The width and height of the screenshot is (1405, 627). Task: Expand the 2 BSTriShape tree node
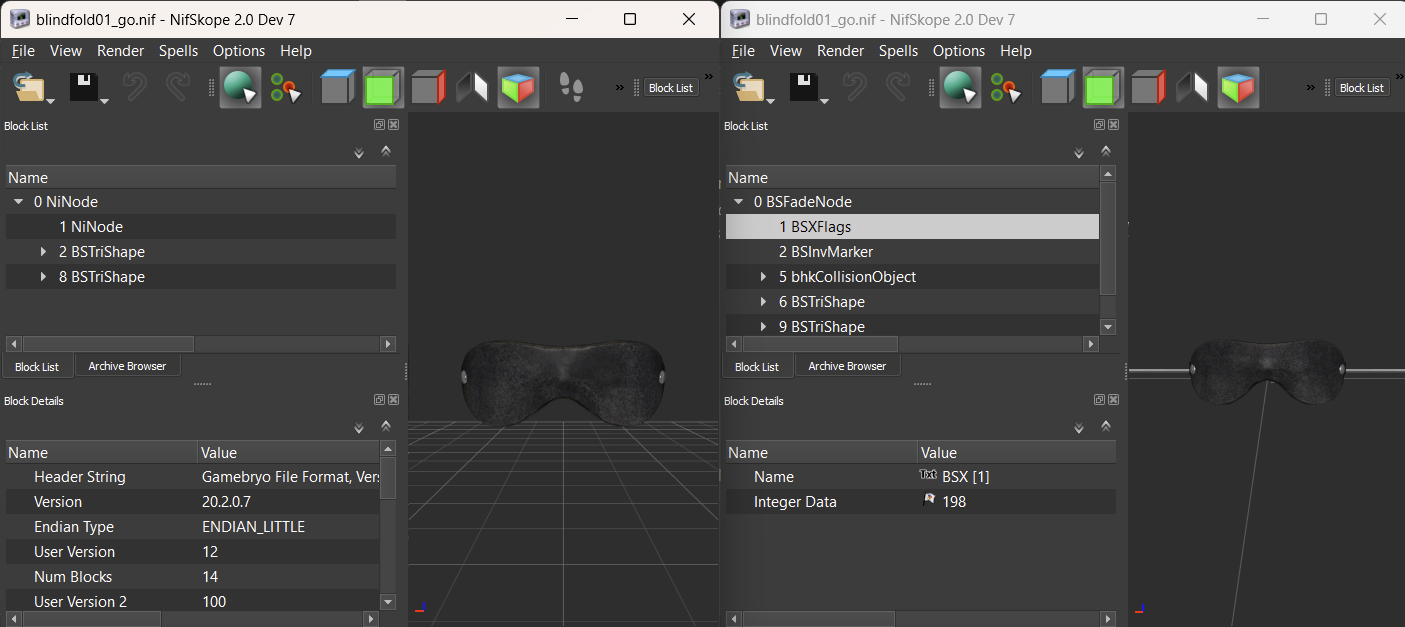[x=44, y=252]
